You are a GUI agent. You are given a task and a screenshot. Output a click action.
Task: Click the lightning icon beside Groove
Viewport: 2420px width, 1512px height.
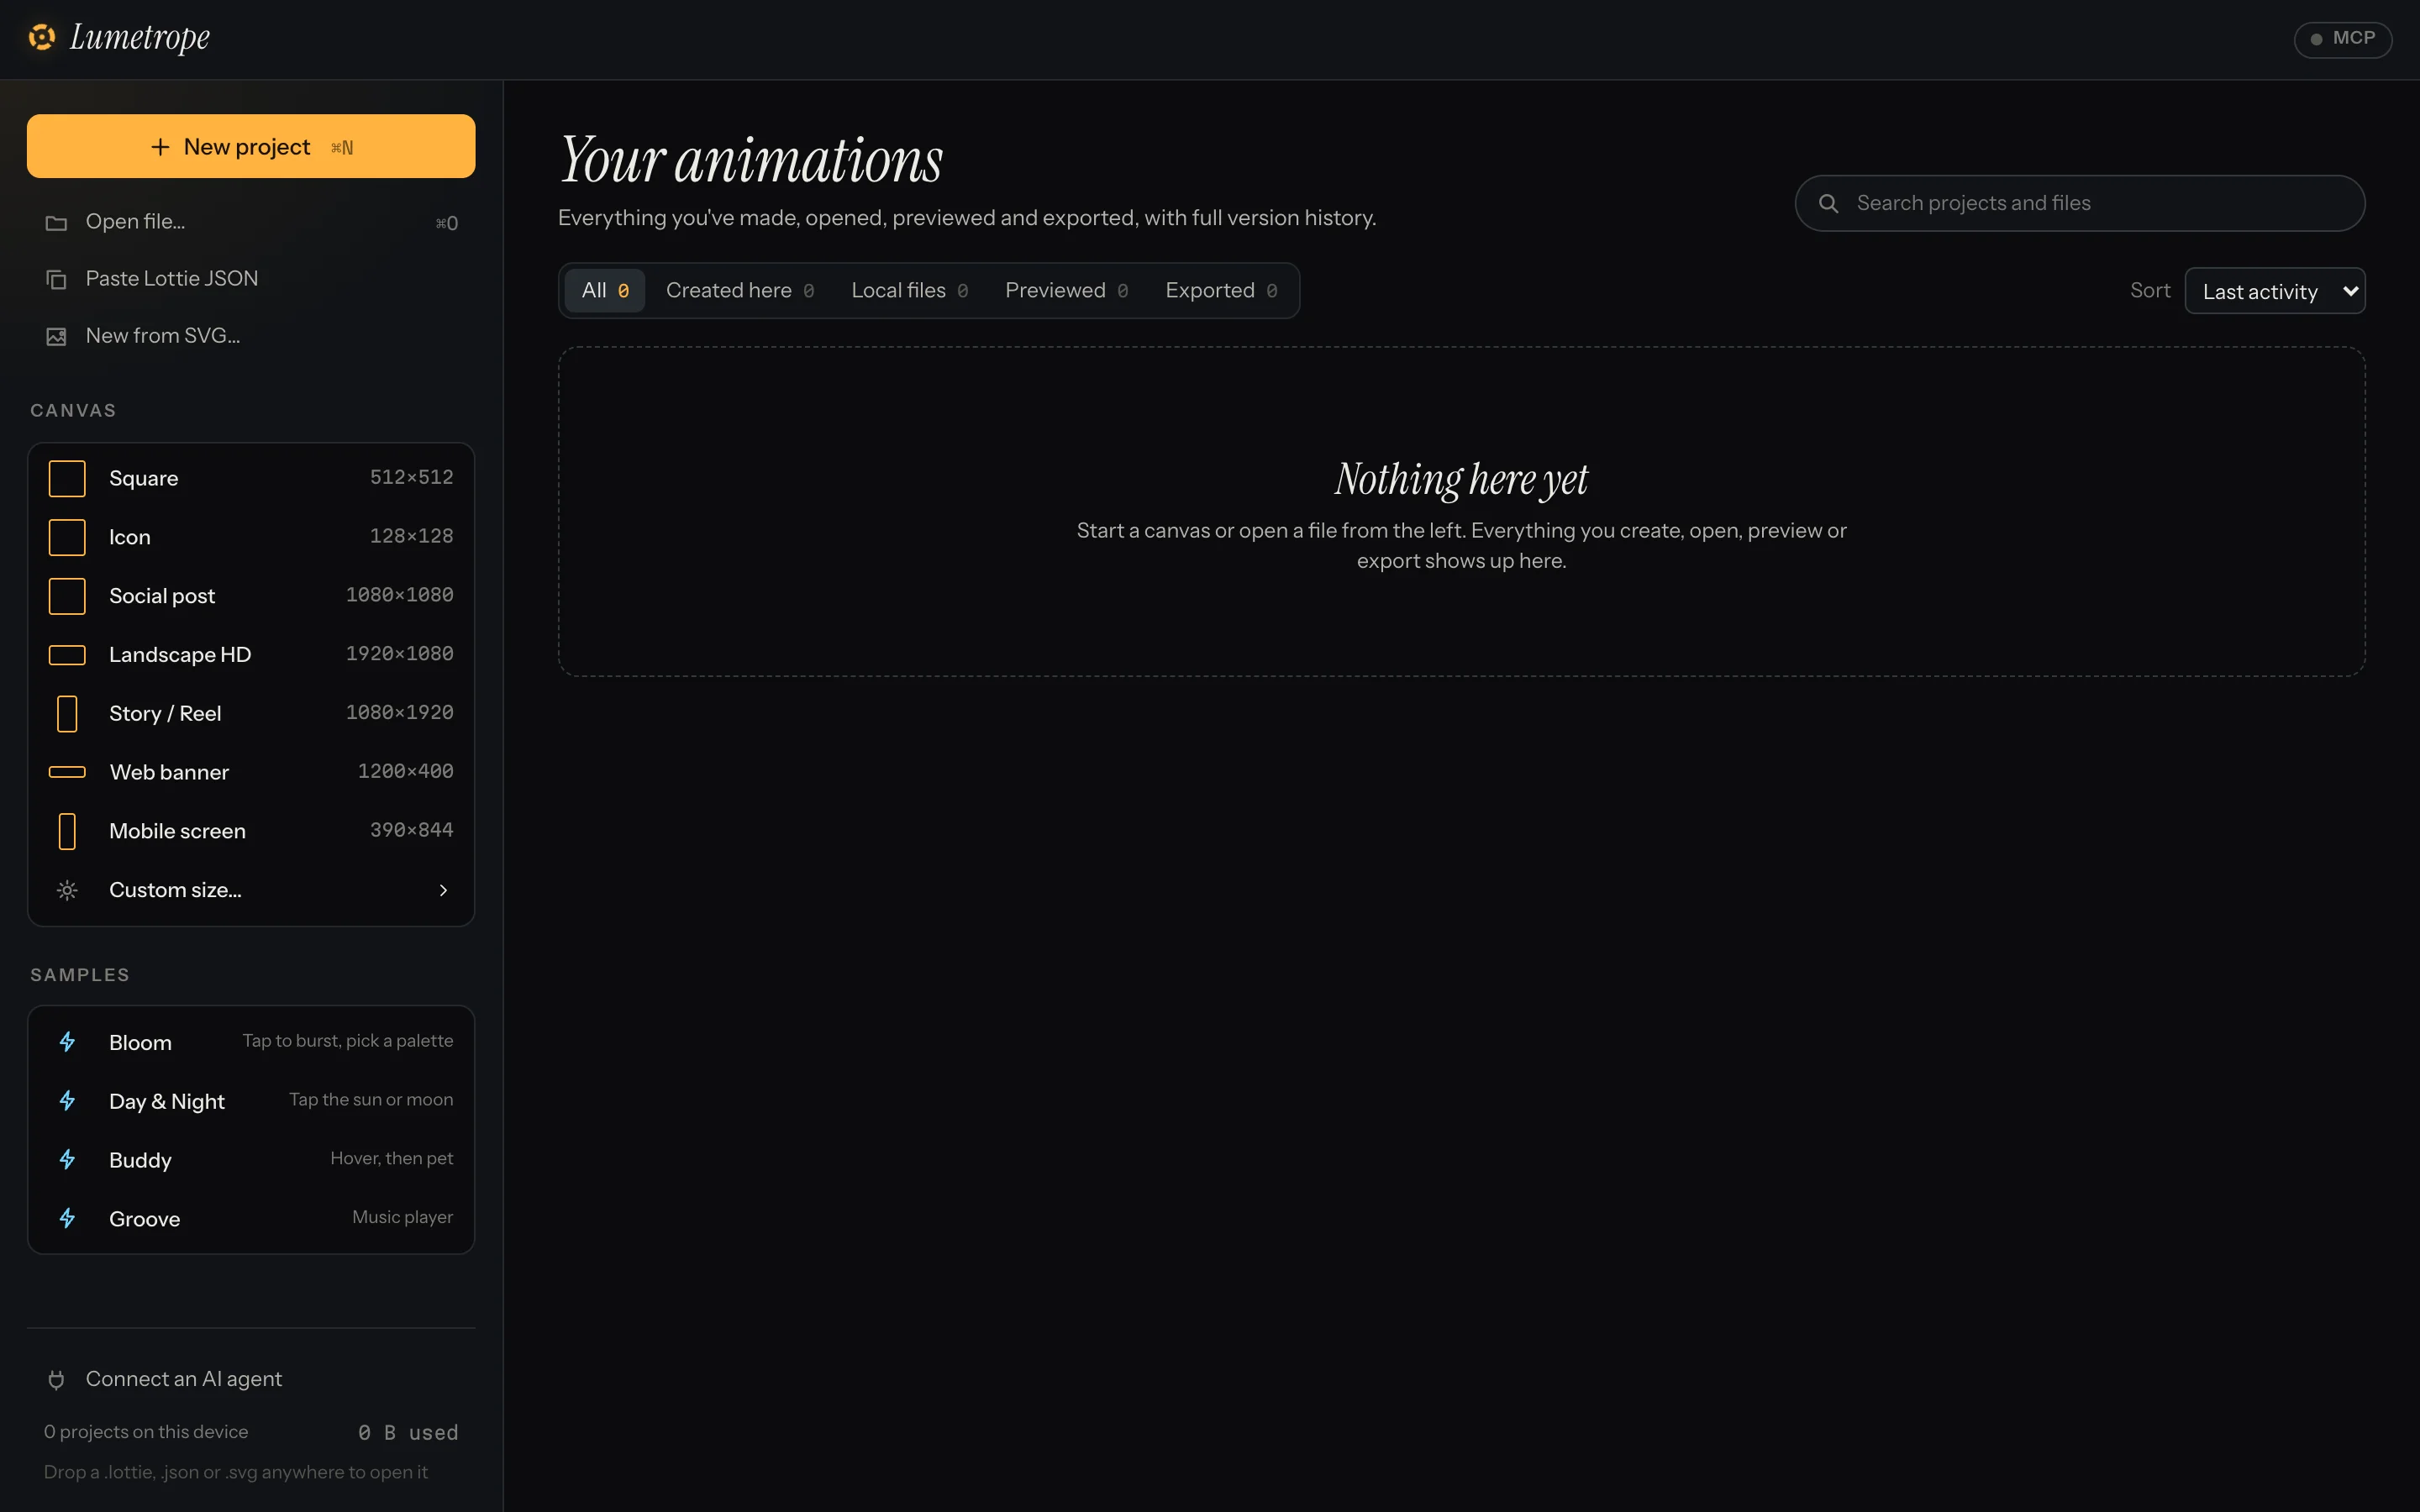pyautogui.click(x=67, y=1219)
